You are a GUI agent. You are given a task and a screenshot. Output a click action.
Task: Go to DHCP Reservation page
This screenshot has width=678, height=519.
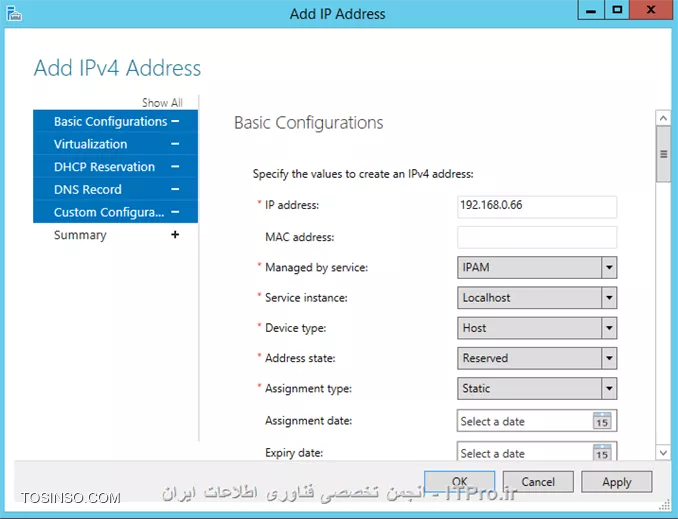(115, 167)
